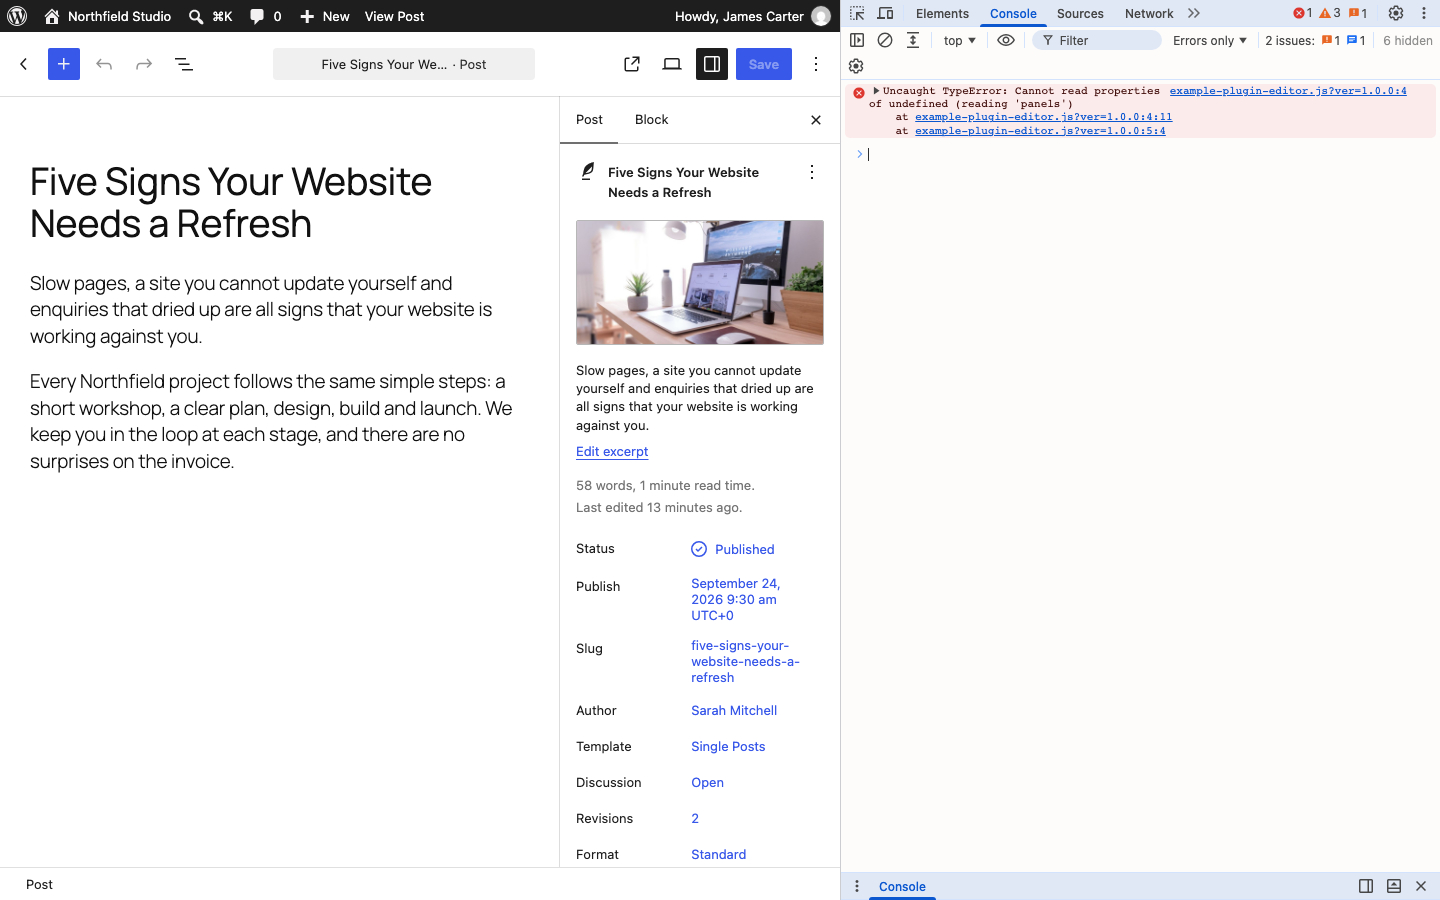The height and width of the screenshot is (900, 1440).
Task: Toggle the console sidebar panel
Action: [857, 40]
